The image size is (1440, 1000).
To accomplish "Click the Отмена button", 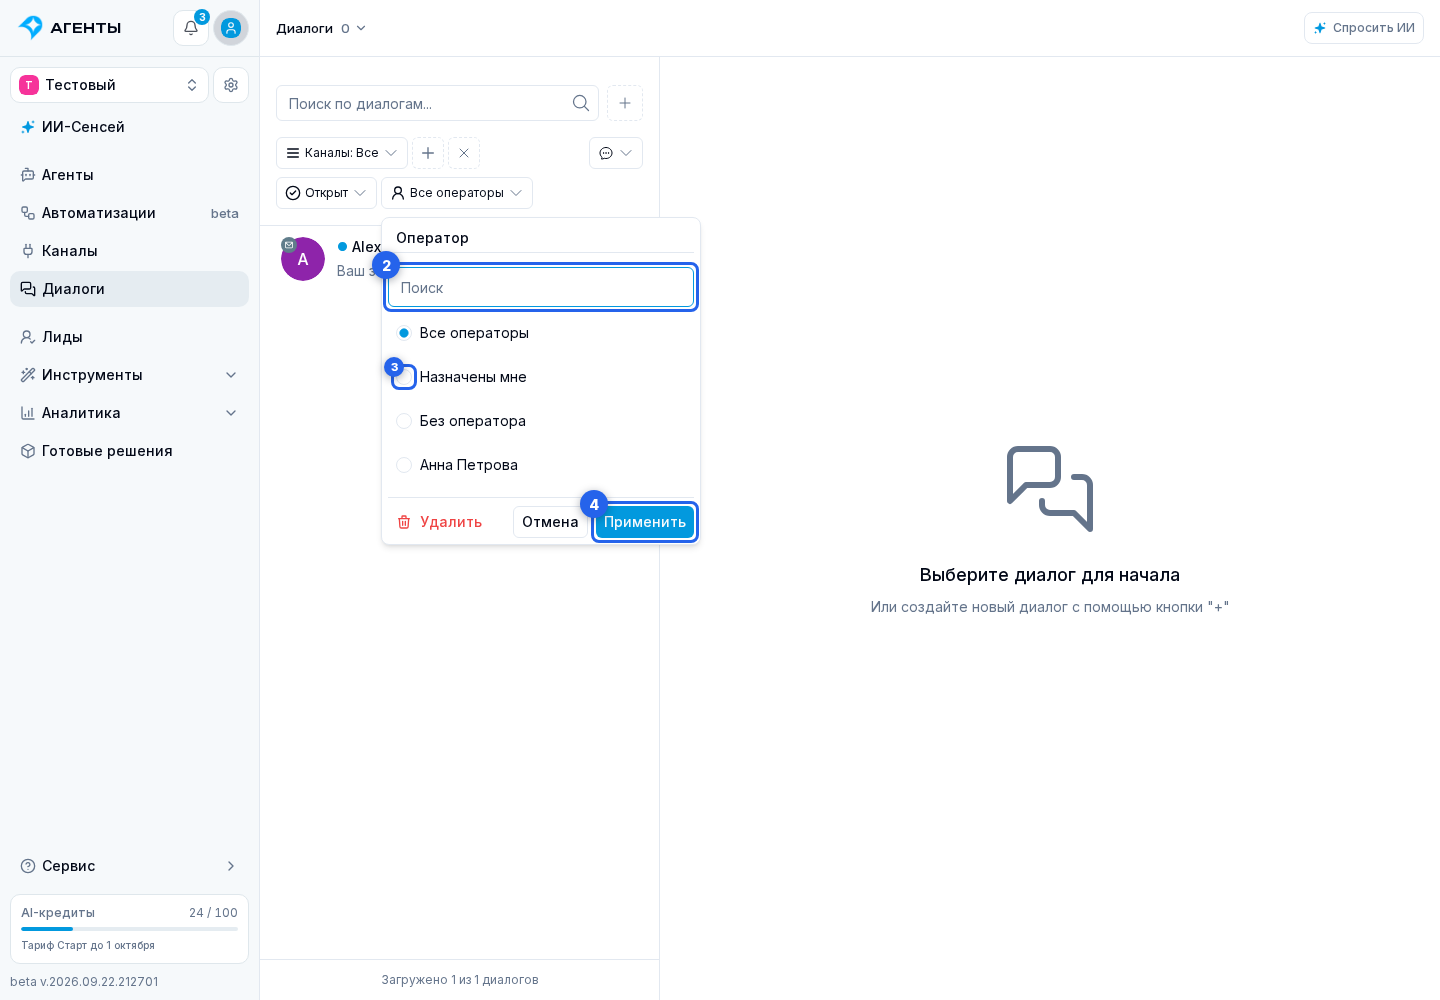I will [x=550, y=522].
